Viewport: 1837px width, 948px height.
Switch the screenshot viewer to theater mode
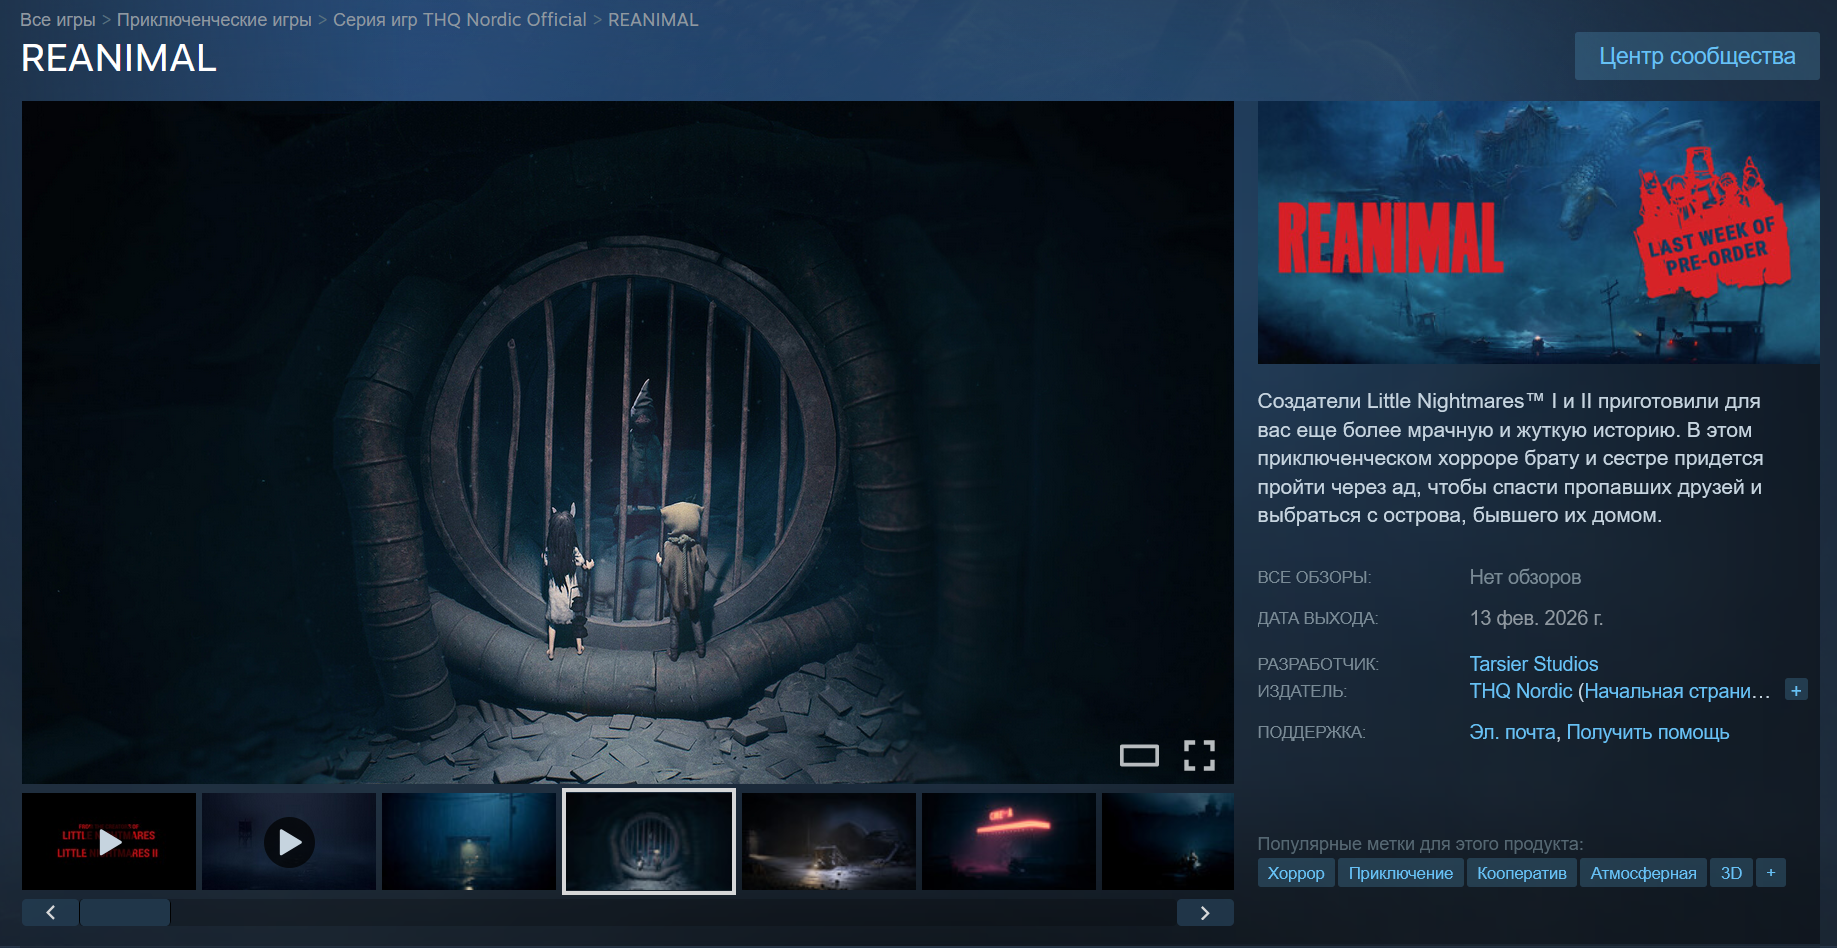(1139, 755)
